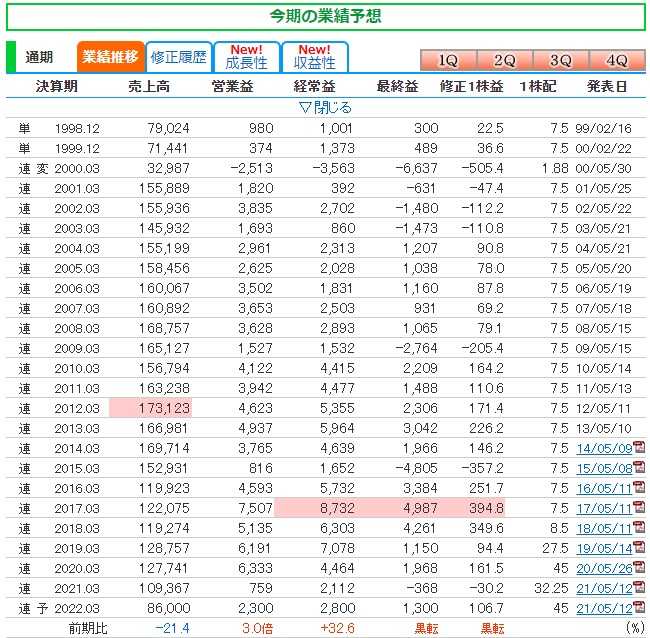Follow the 21/05/12 link in the 2021.03 row
This screenshot has height=638, width=650.
[603, 589]
